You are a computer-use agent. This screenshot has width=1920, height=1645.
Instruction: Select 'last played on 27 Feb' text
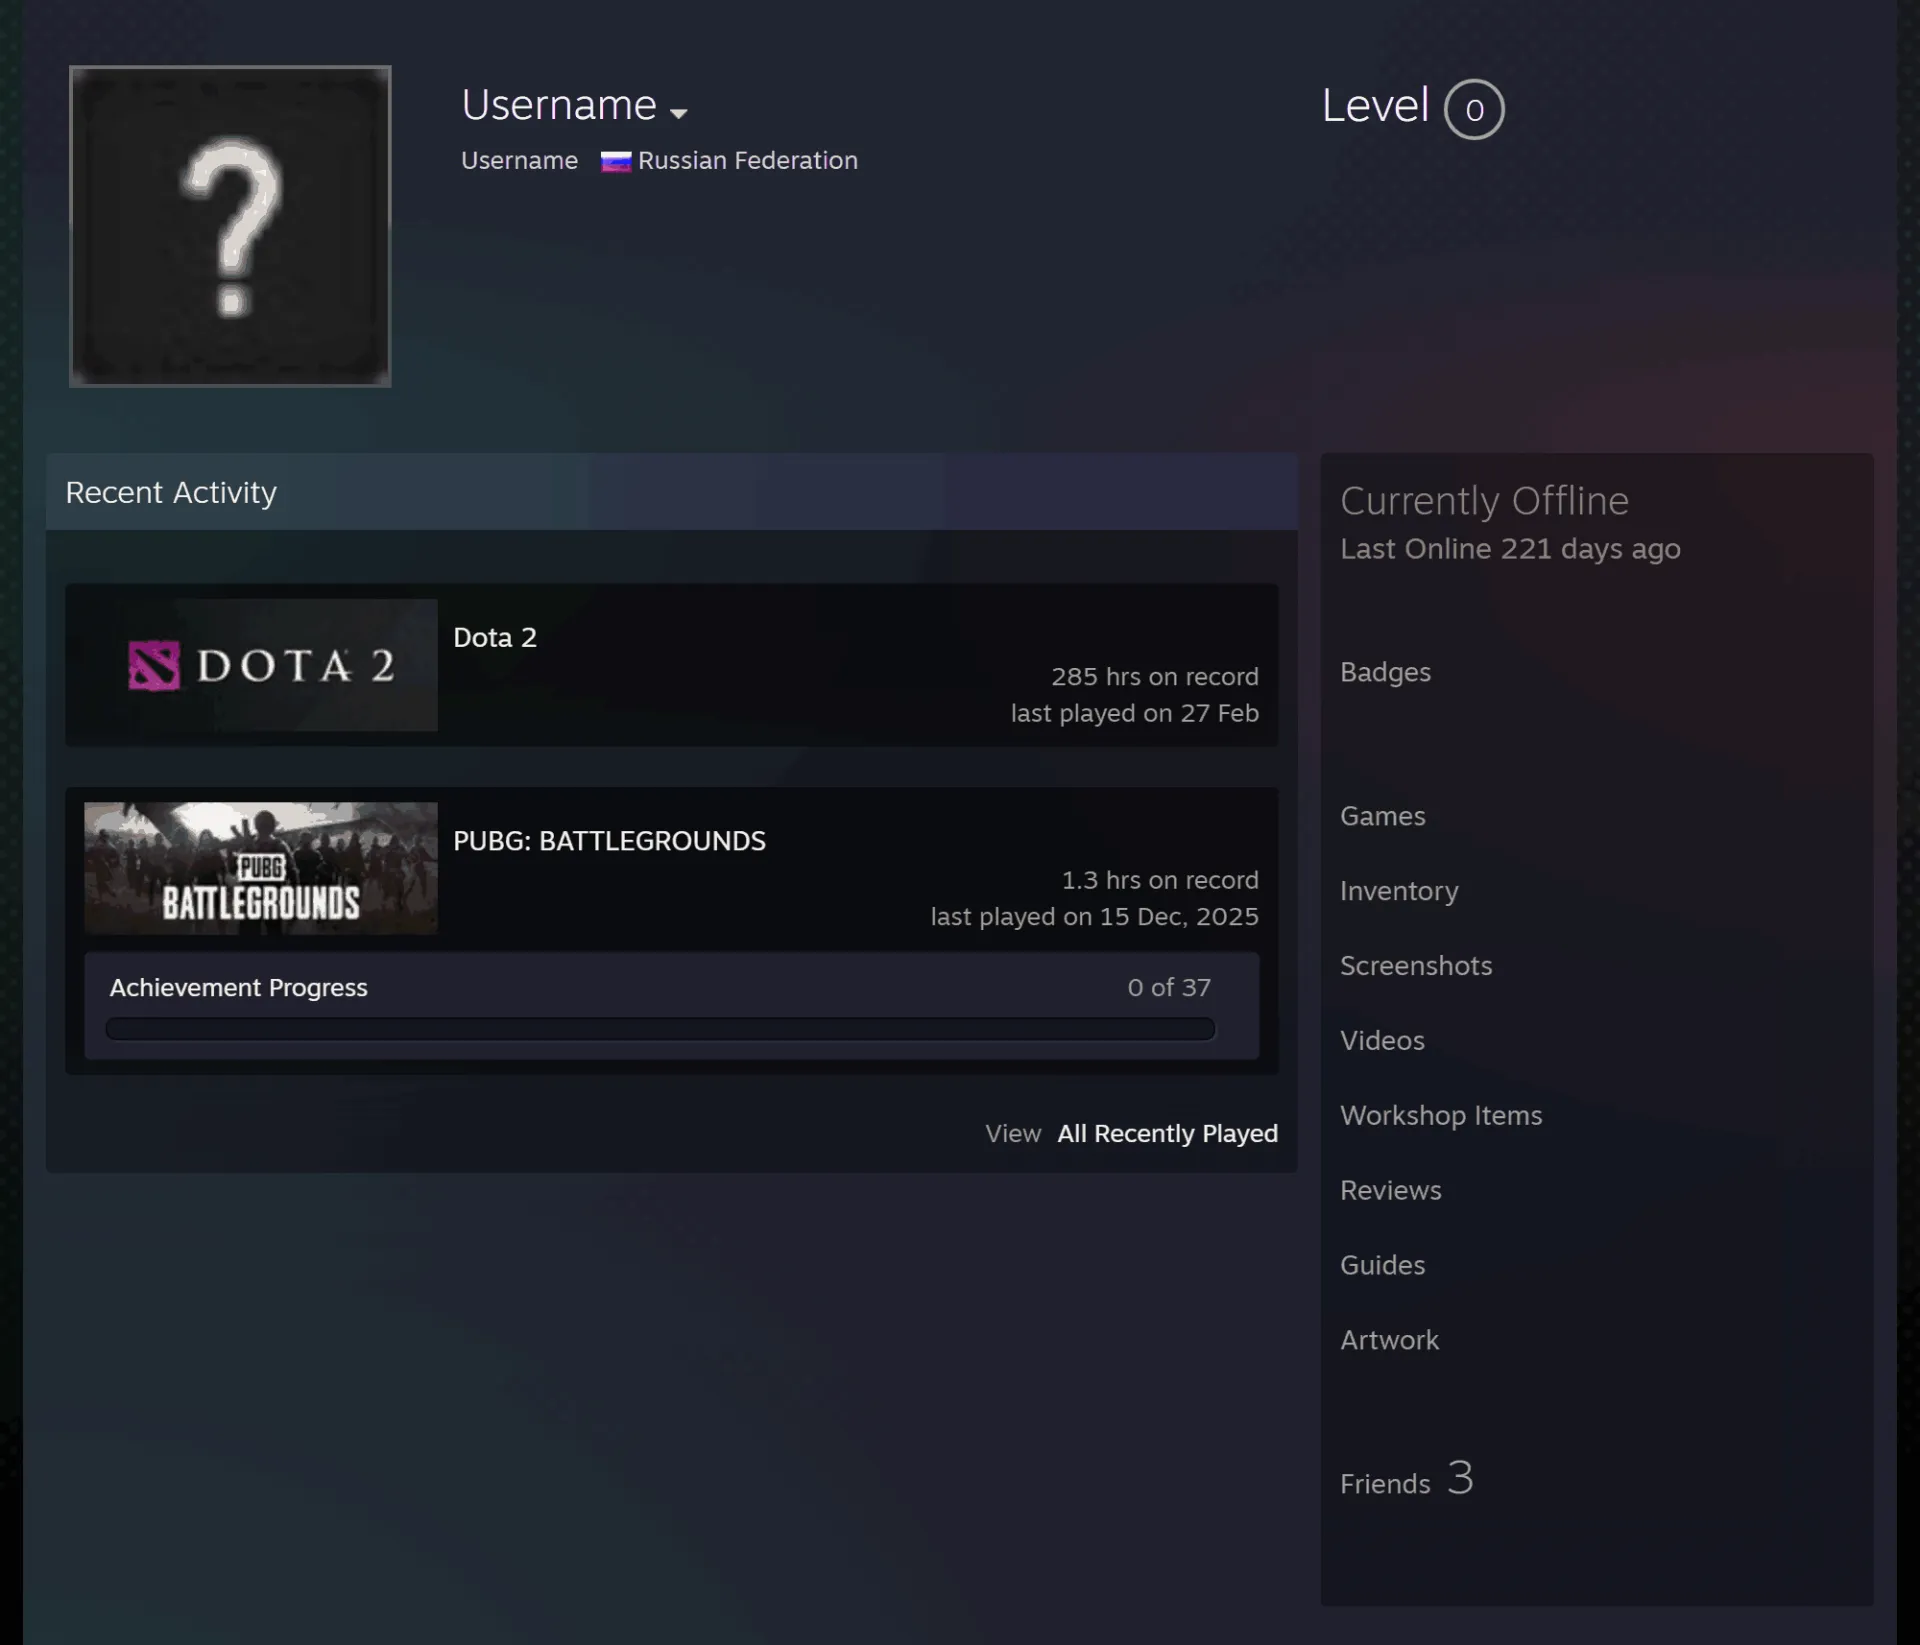coord(1134,713)
